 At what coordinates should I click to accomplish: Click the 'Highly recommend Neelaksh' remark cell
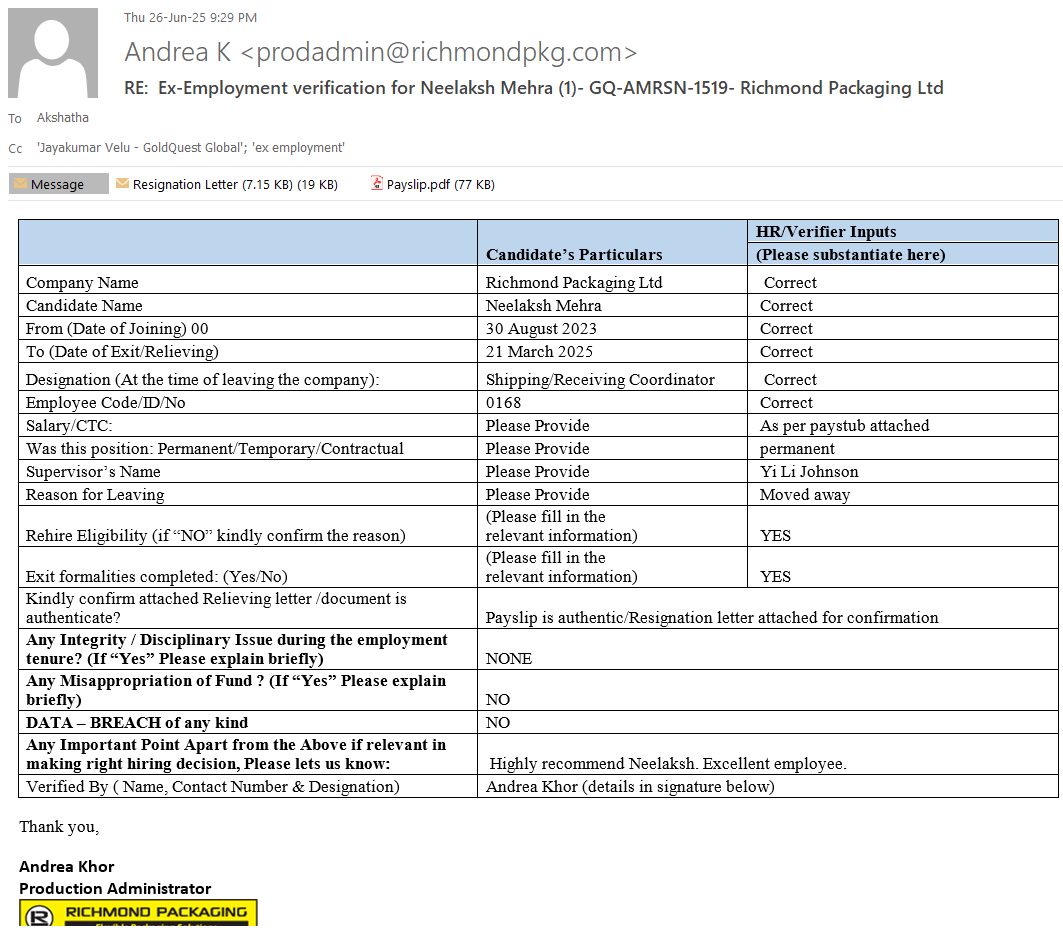(x=668, y=764)
